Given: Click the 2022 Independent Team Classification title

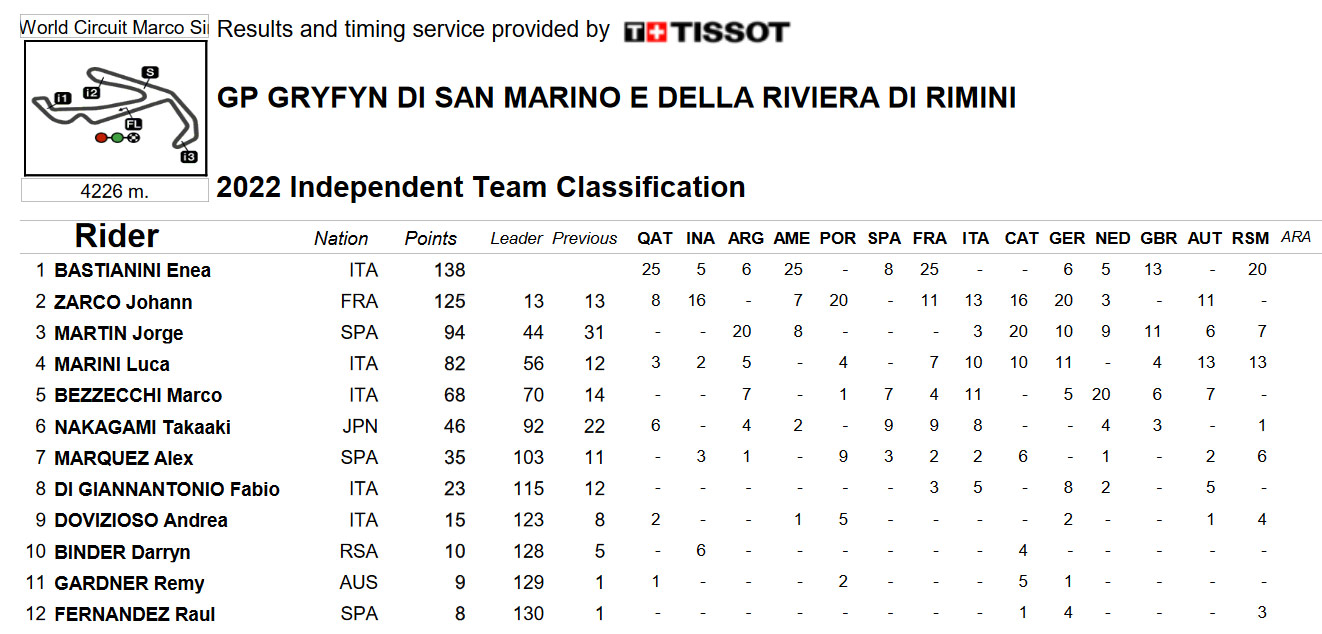Looking at the screenshot, I should point(481,187).
